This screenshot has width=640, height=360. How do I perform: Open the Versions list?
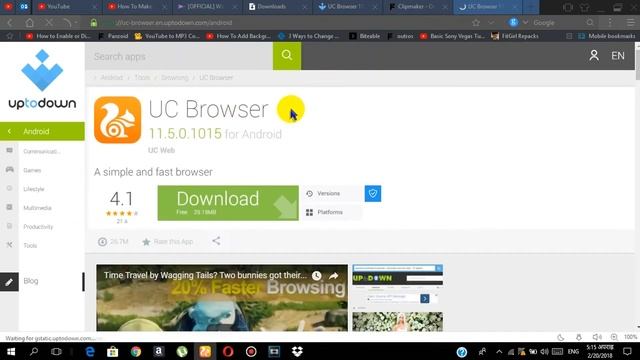(332, 193)
